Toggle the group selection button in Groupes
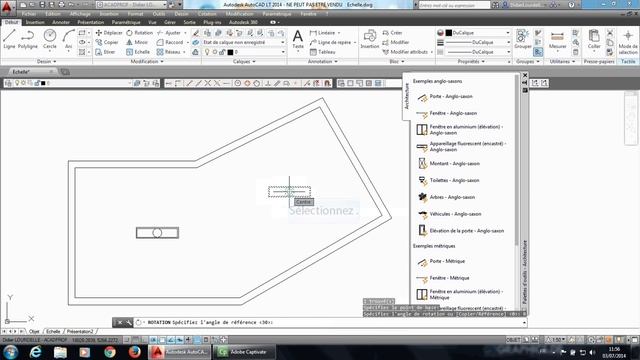Viewport: 640px width, 360px height. [538, 52]
